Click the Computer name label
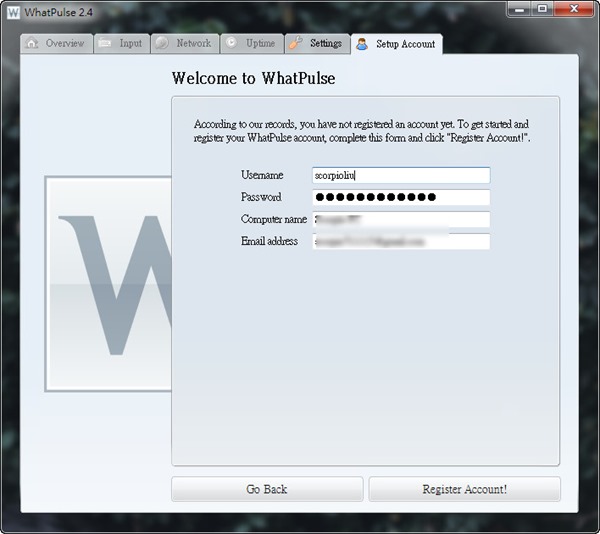This screenshot has height=534, width=600. [274, 219]
